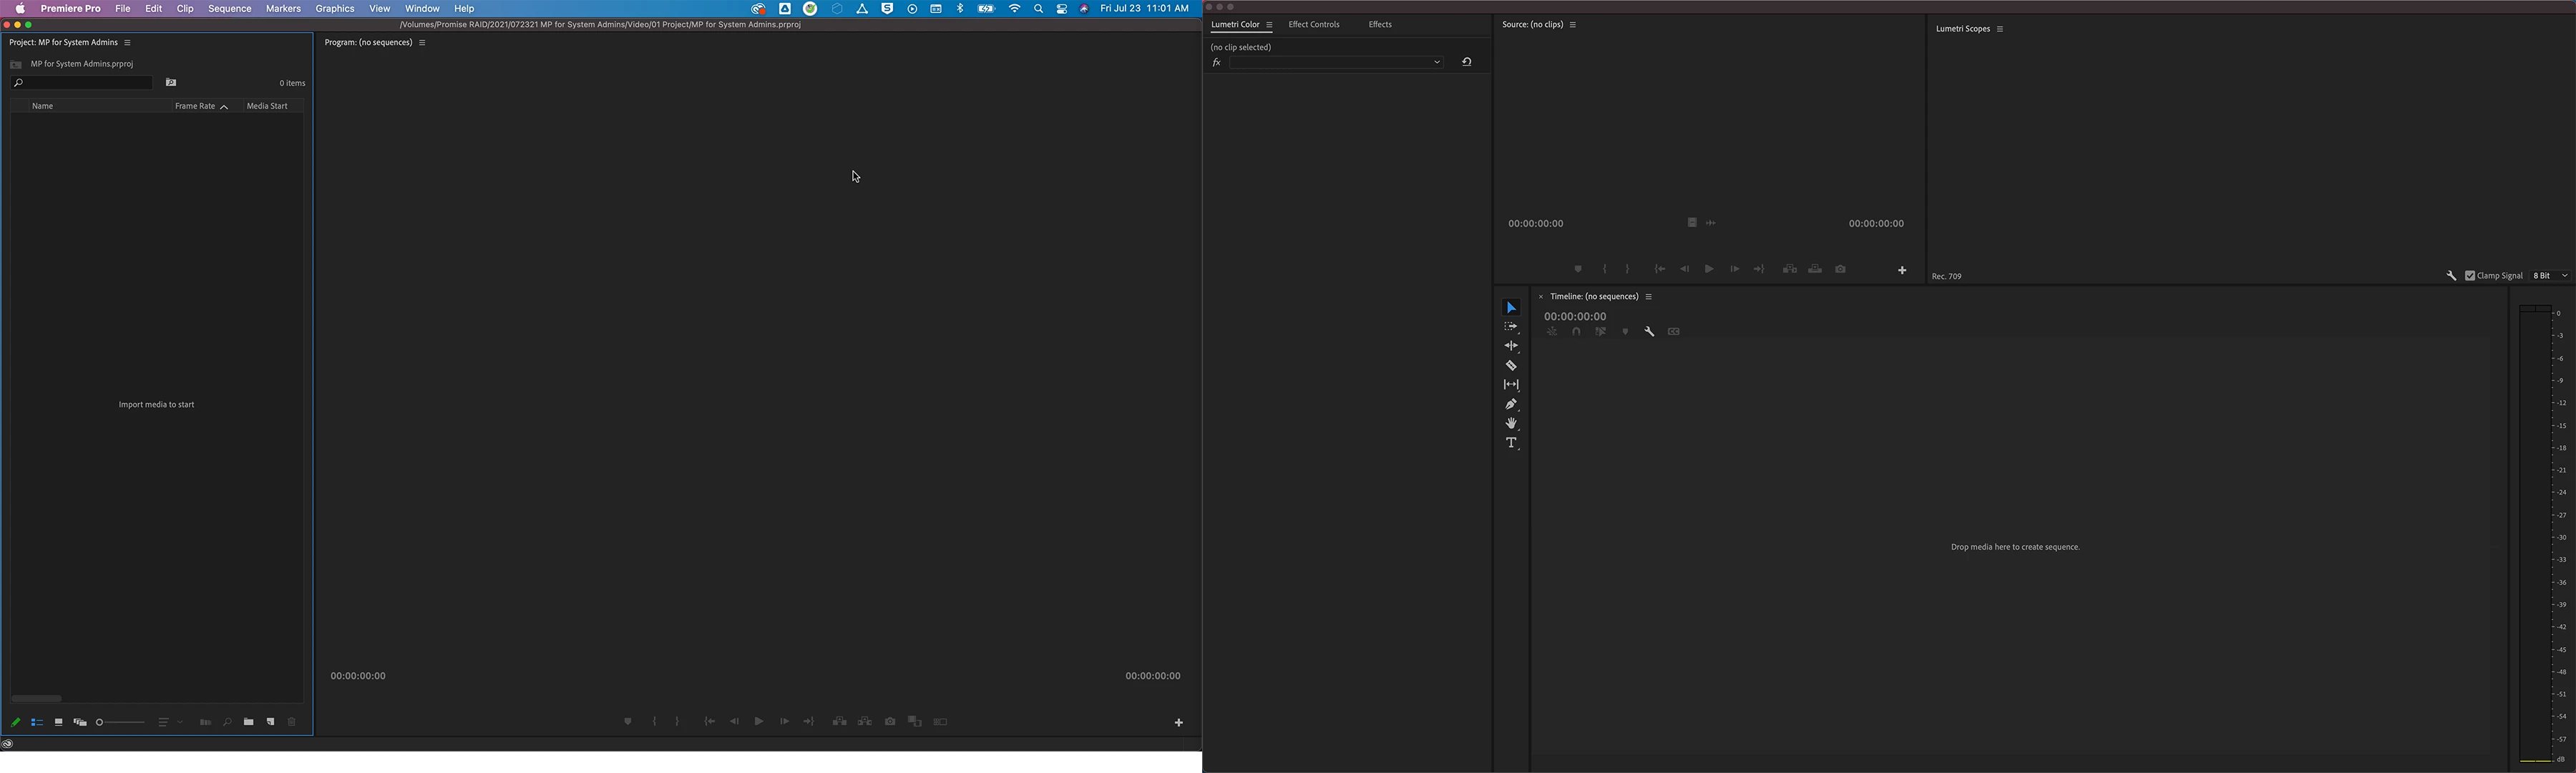
Task: Open the 8 Bit depth dropdown
Action: point(2551,276)
